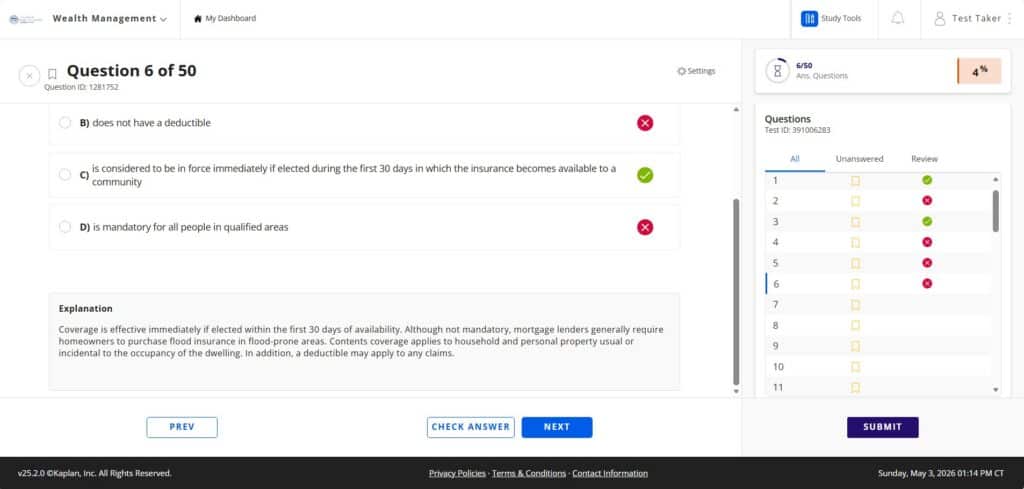
Task: Open the kebab menu beside Test Taker
Action: 1010,18
